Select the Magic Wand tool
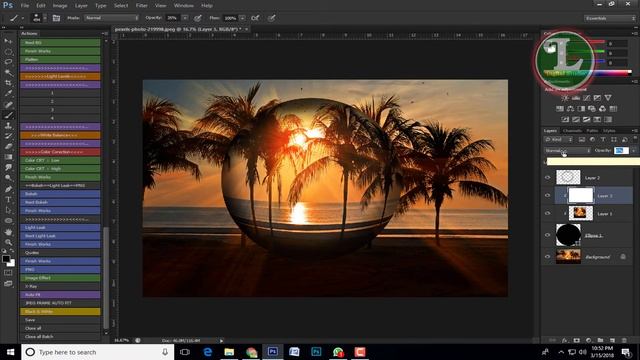 tap(8, 73)
